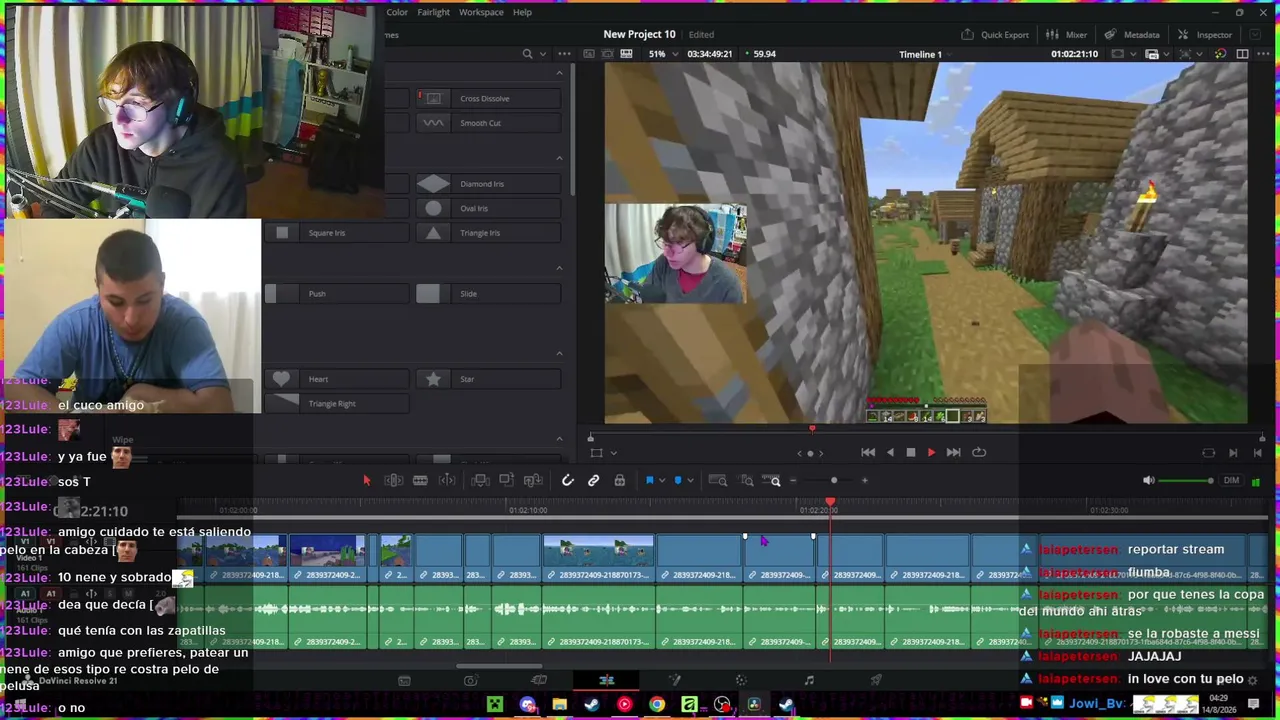Select the Push transition
This screenshot has width=1280, height=720.
(336, 294)
